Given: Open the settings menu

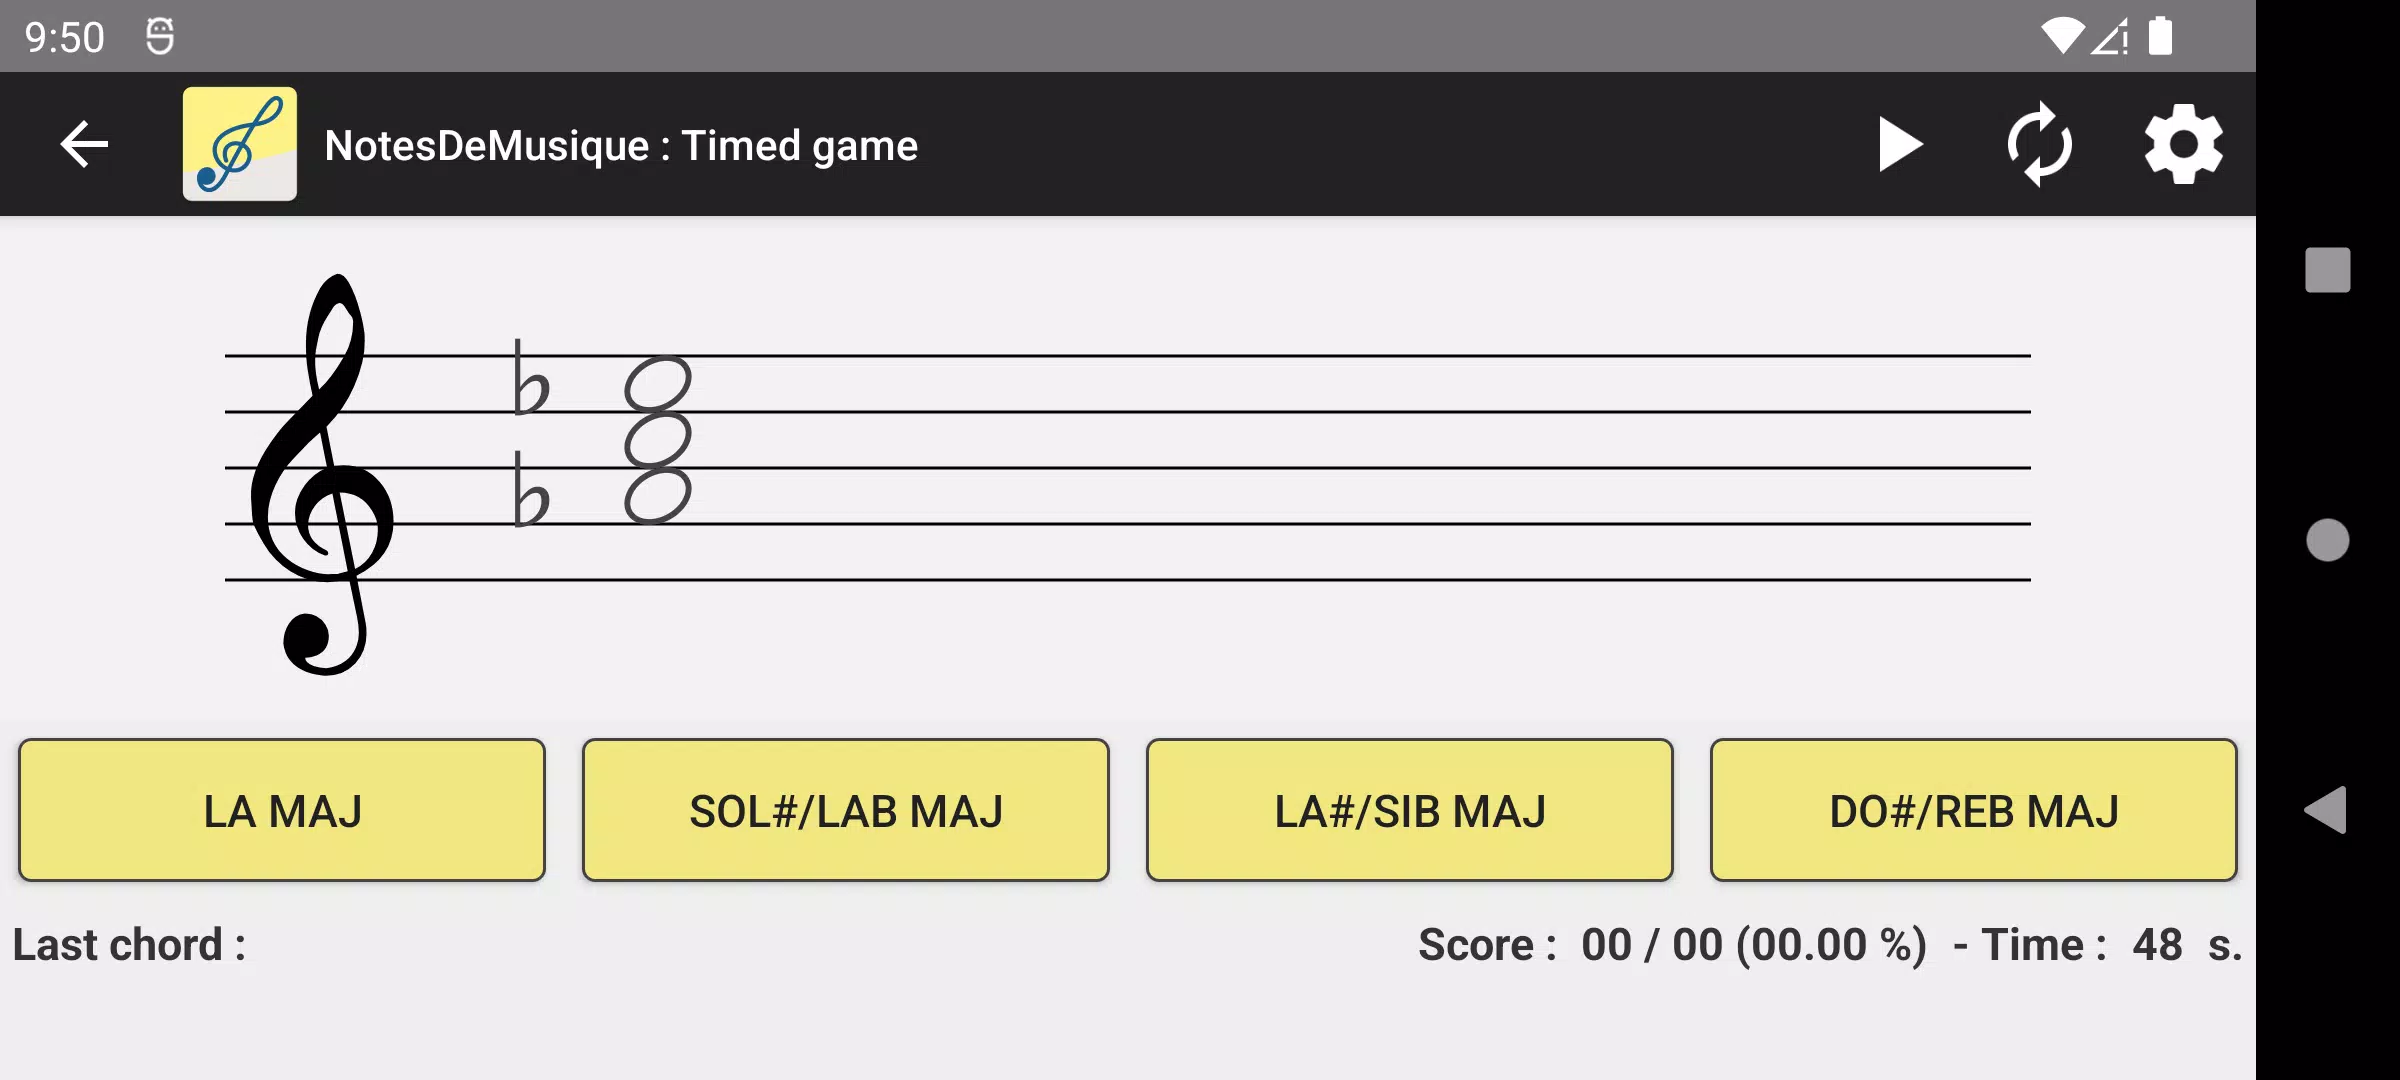Looking at the screenshot, I should coord(2183,144).
